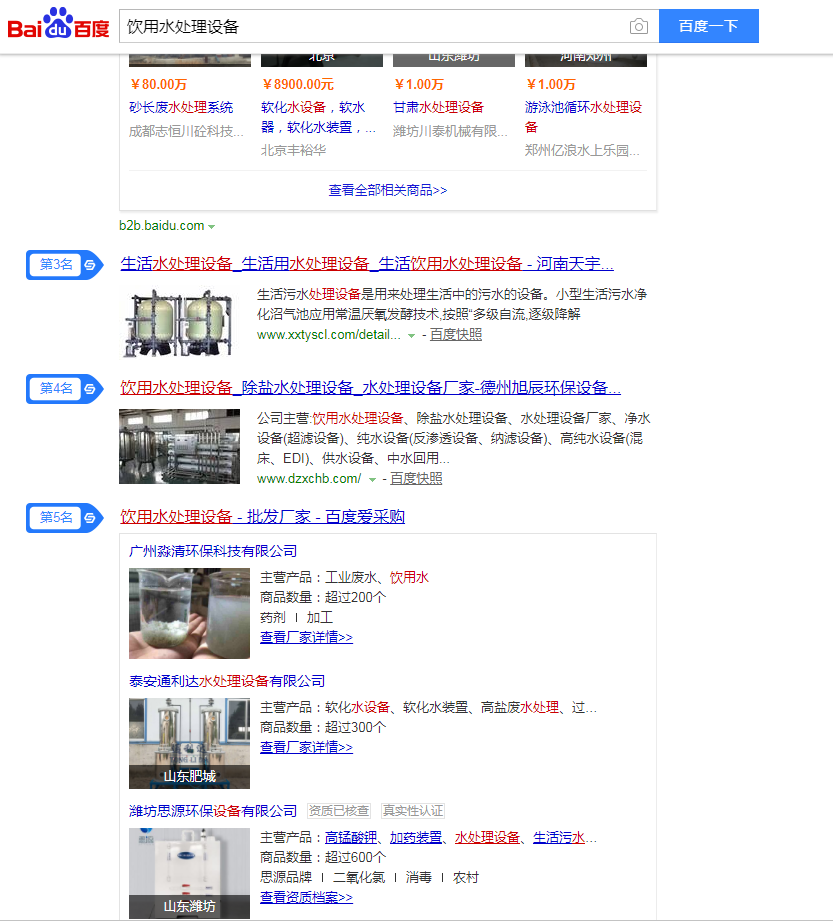Click the 水处理设备 link in 潍坊思源 products
The height and width of the screenshot is (921, 833).
coord(488,838)
